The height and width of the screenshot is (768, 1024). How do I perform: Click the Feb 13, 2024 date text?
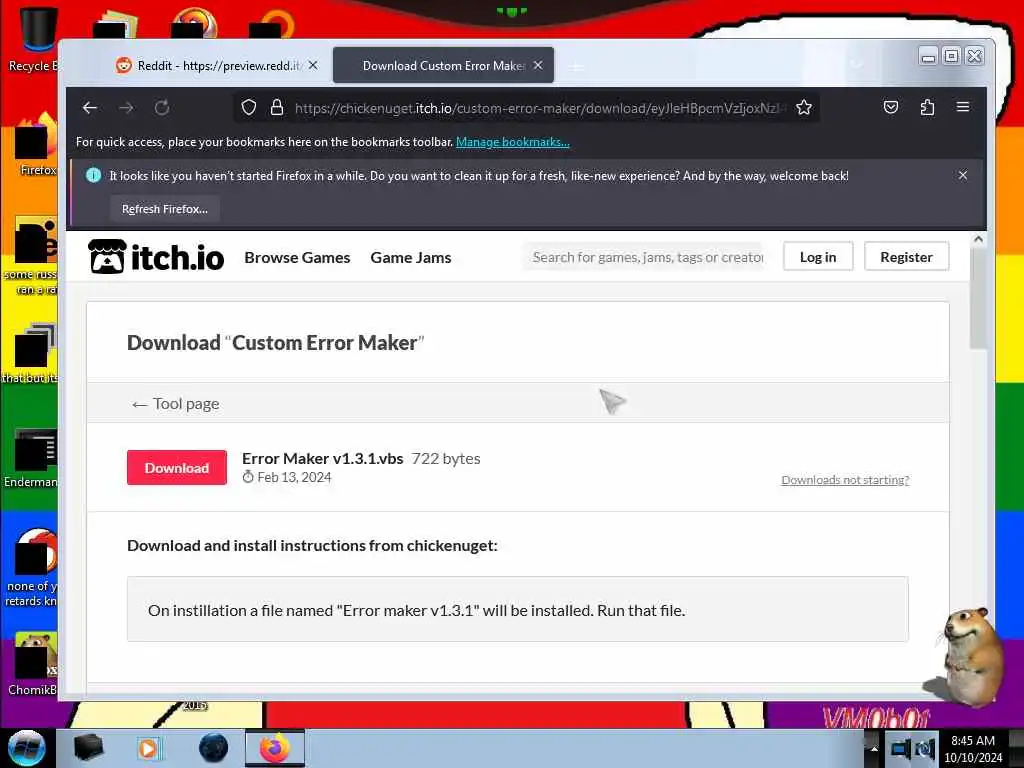(294, 477)
